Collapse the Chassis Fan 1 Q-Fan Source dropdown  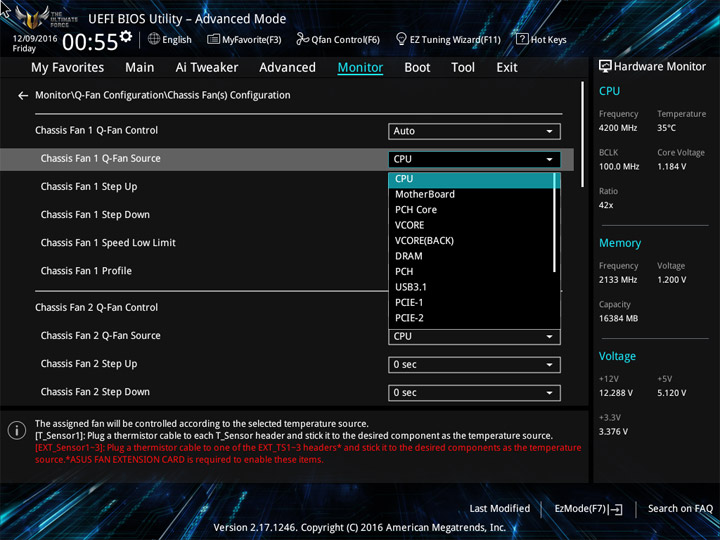coord(474,159)
